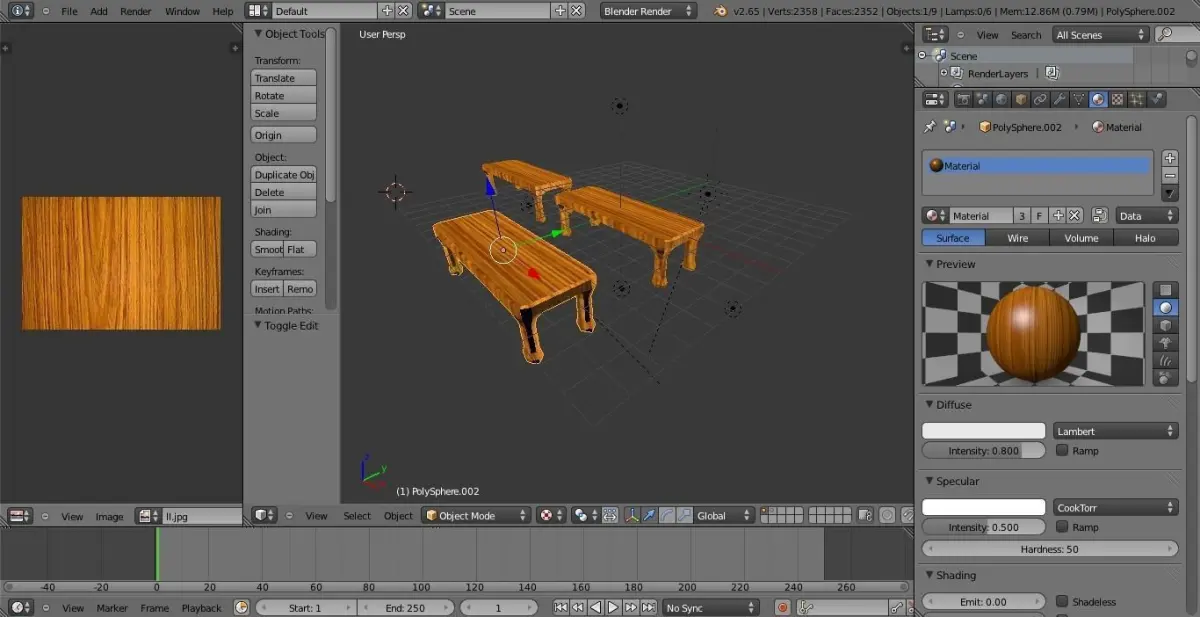This screenshot has height=617, width=1200.
Task: Click the Translate button
Action: 284,78
